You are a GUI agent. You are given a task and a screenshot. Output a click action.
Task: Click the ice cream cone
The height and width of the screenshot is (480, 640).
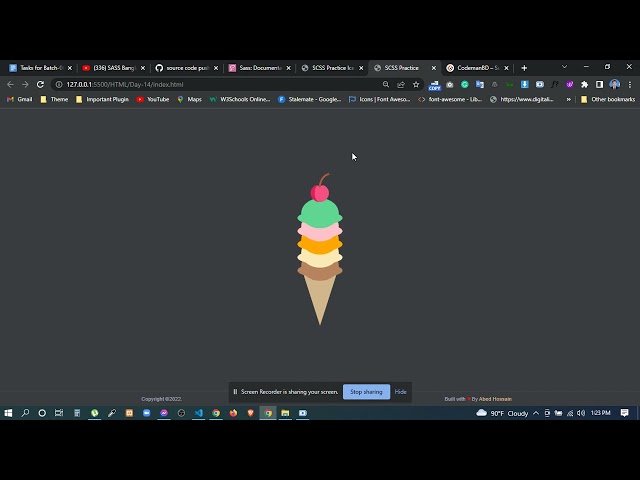coord(320,300)
